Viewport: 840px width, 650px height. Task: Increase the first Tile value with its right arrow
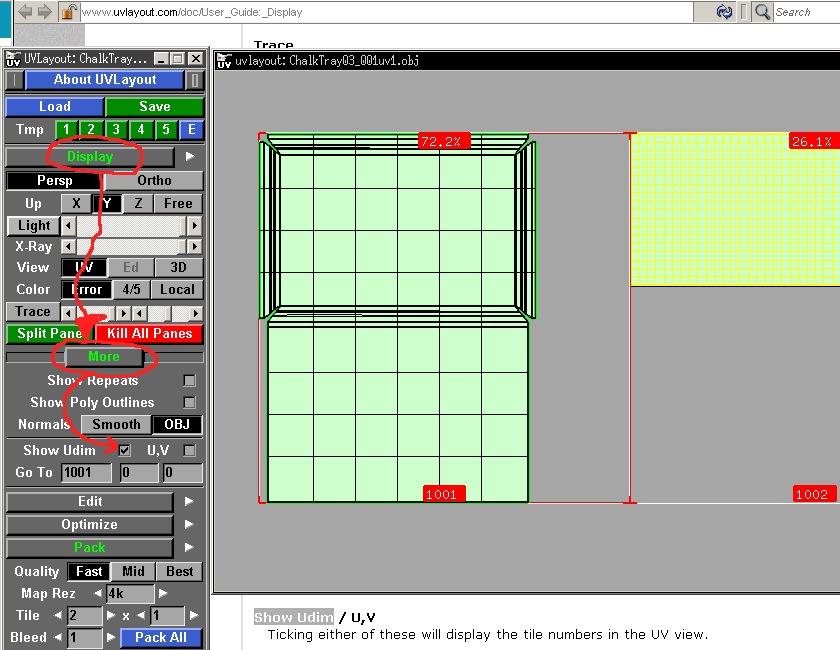[111, 615]
